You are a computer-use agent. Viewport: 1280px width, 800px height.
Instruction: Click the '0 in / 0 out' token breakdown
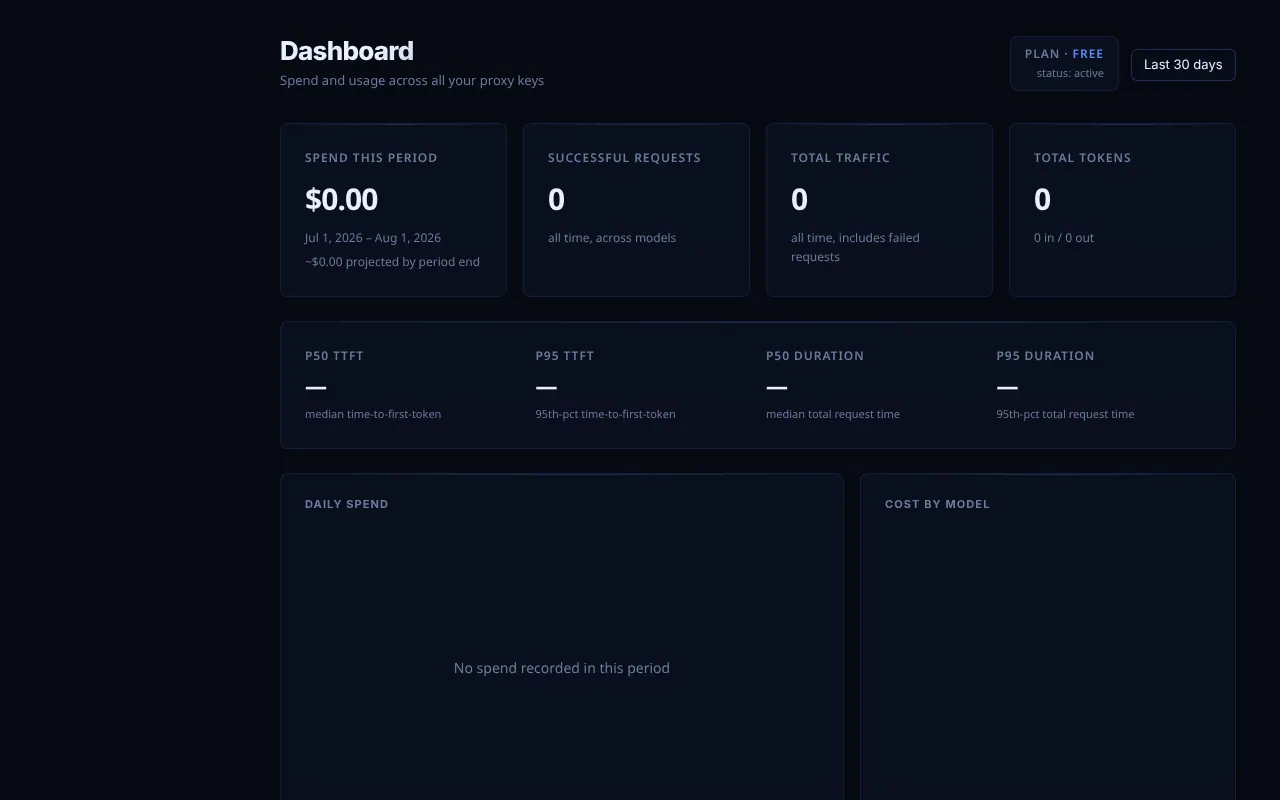[1064, 238]
